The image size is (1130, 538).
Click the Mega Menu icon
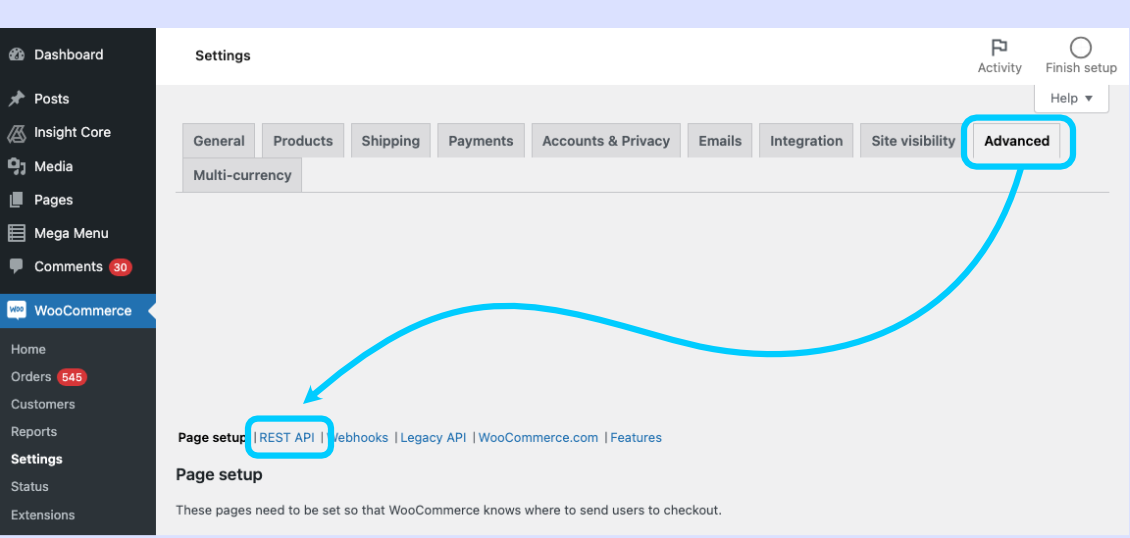click(x=17, y=233)
